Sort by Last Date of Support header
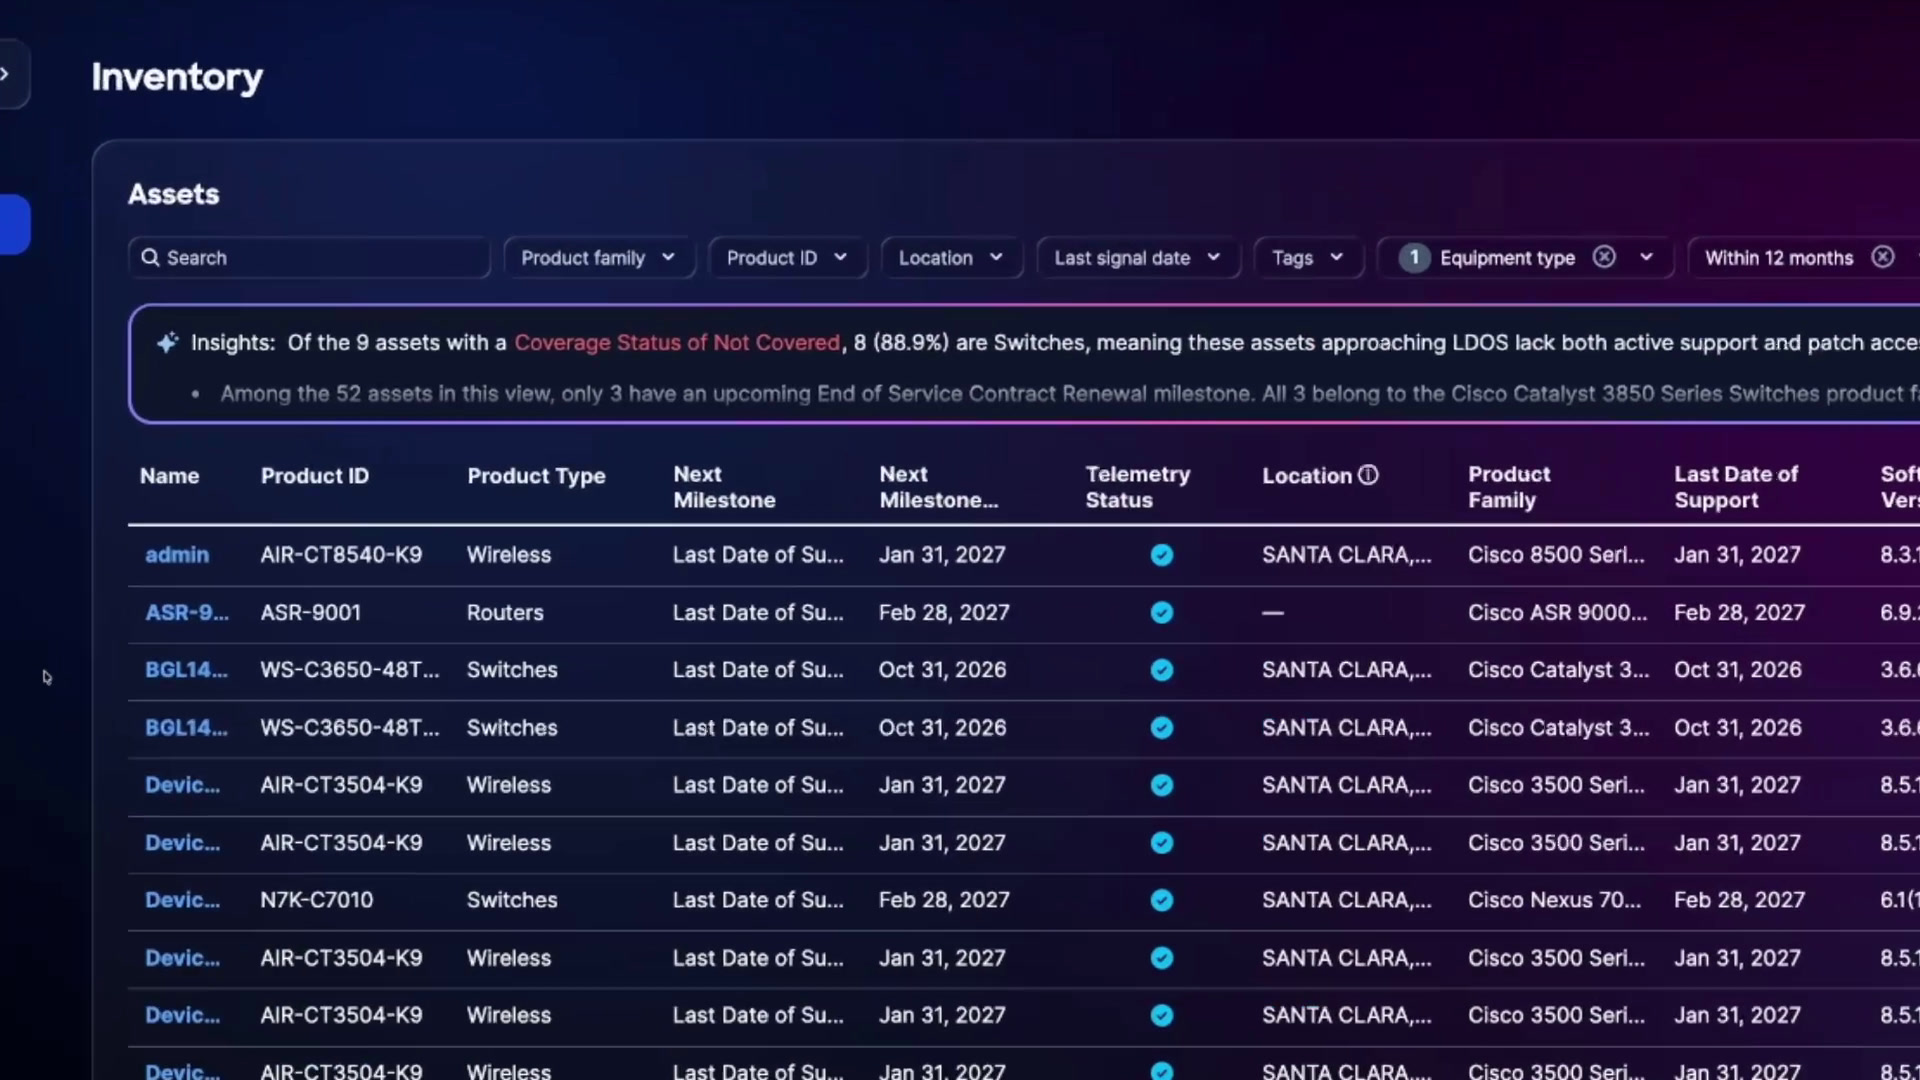1920x1080 pixels. point(1736,487)
